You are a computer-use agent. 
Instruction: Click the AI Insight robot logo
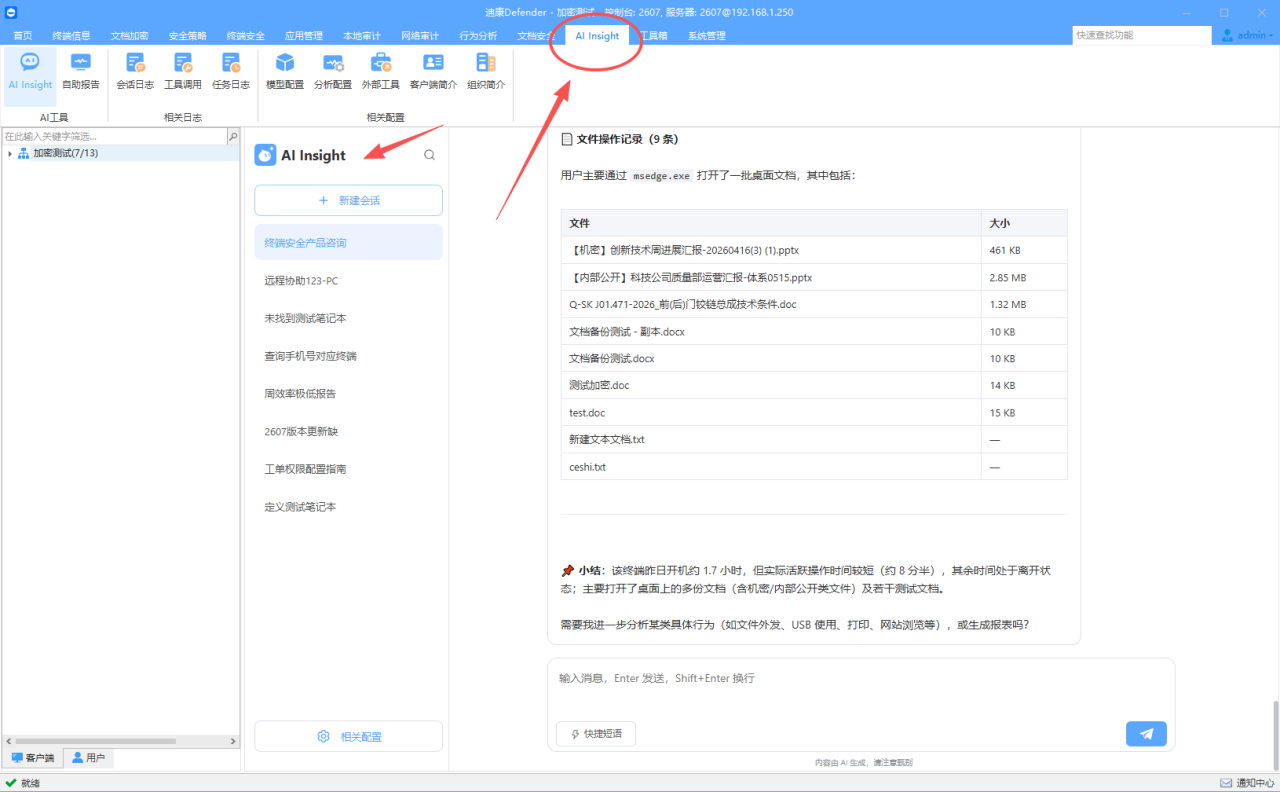pos(265,155)
